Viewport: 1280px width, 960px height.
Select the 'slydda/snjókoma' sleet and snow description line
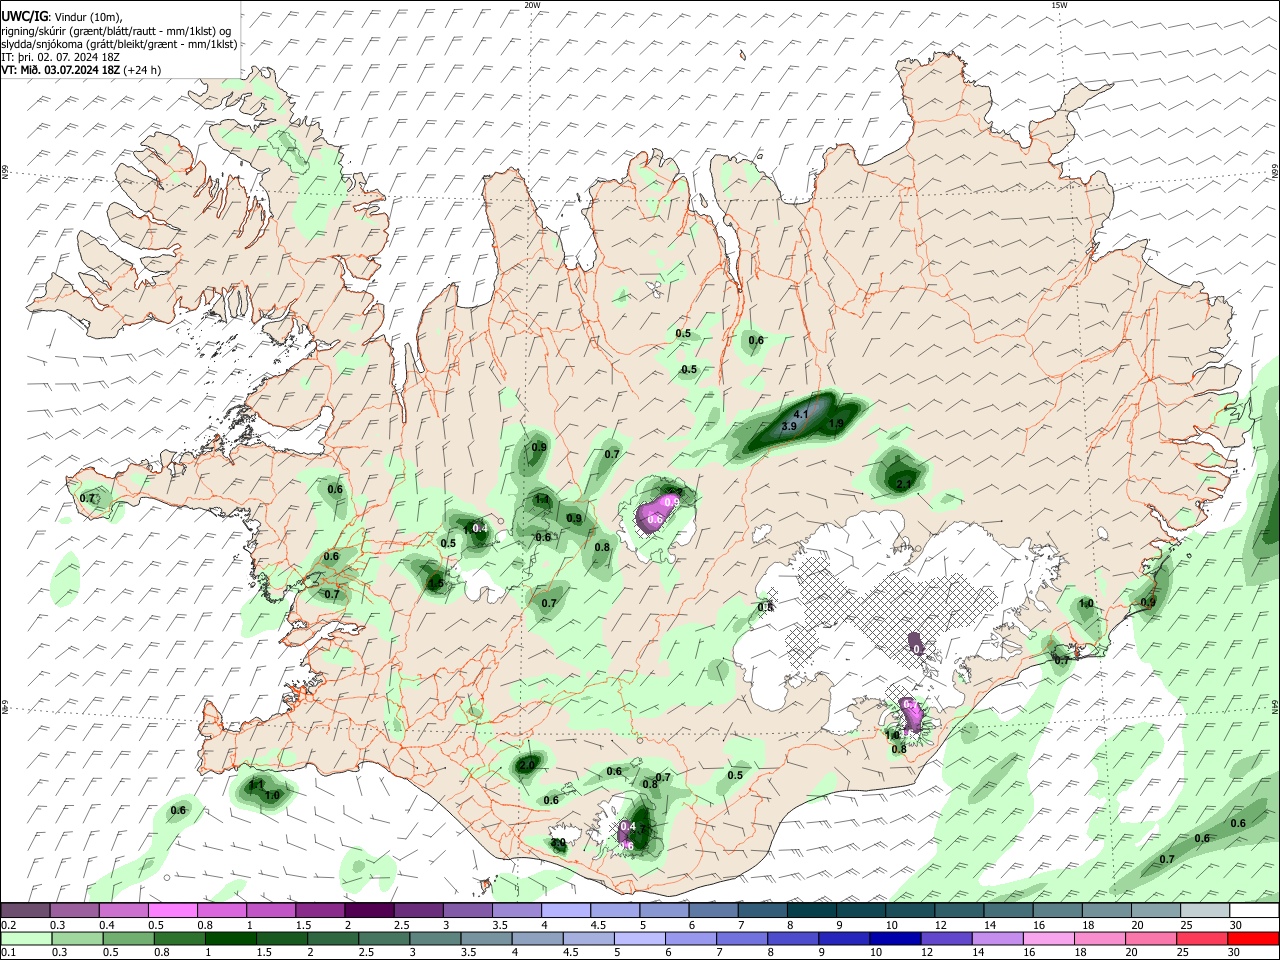click(119, 44)
